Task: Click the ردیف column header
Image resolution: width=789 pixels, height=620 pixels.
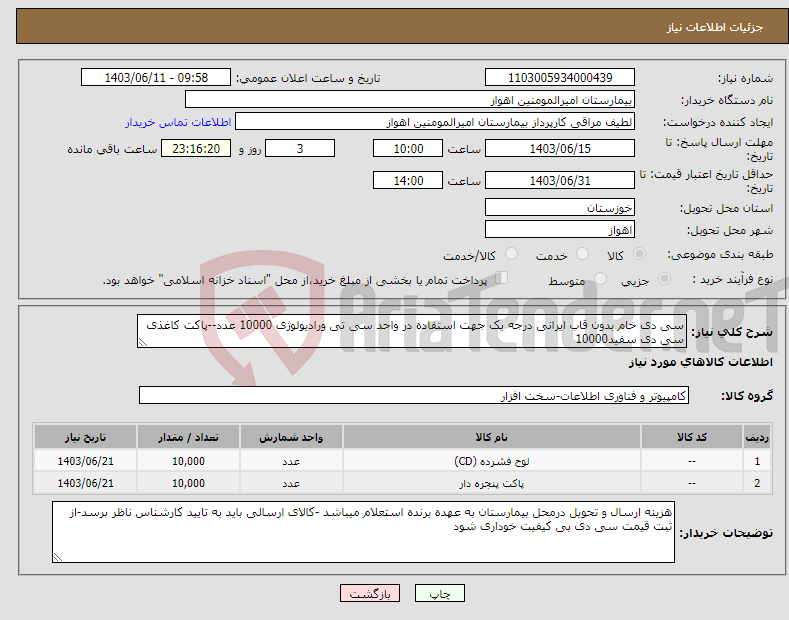Action: click(757, 437)
